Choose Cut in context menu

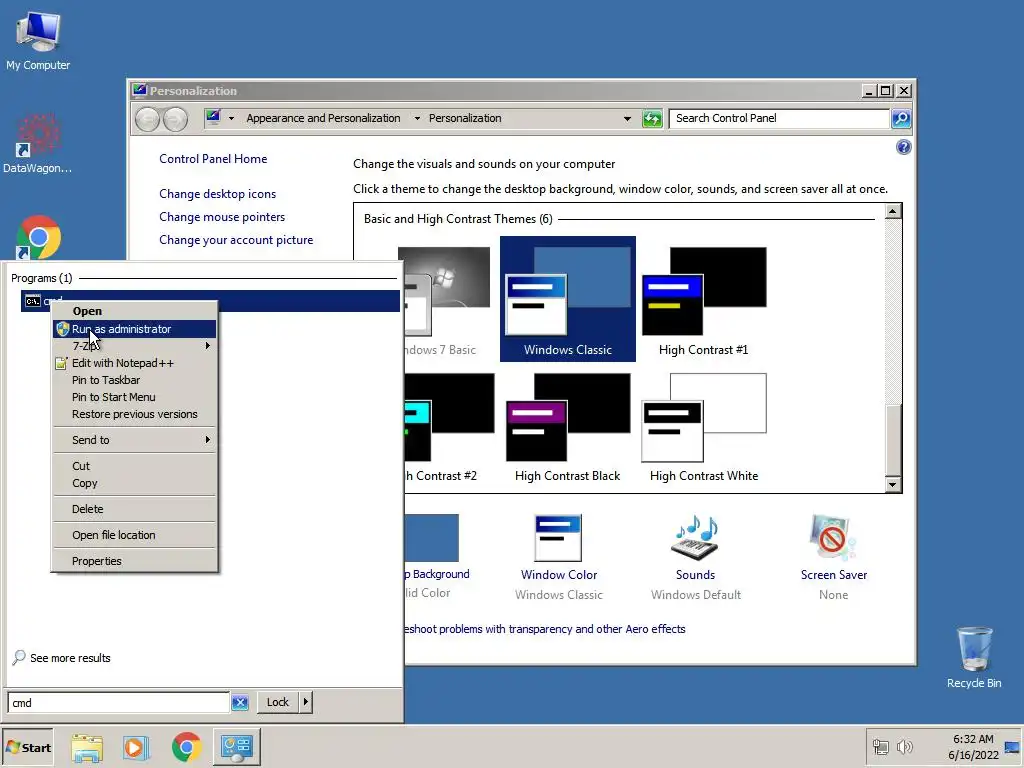pyautogui.click(x=134, y=466)
